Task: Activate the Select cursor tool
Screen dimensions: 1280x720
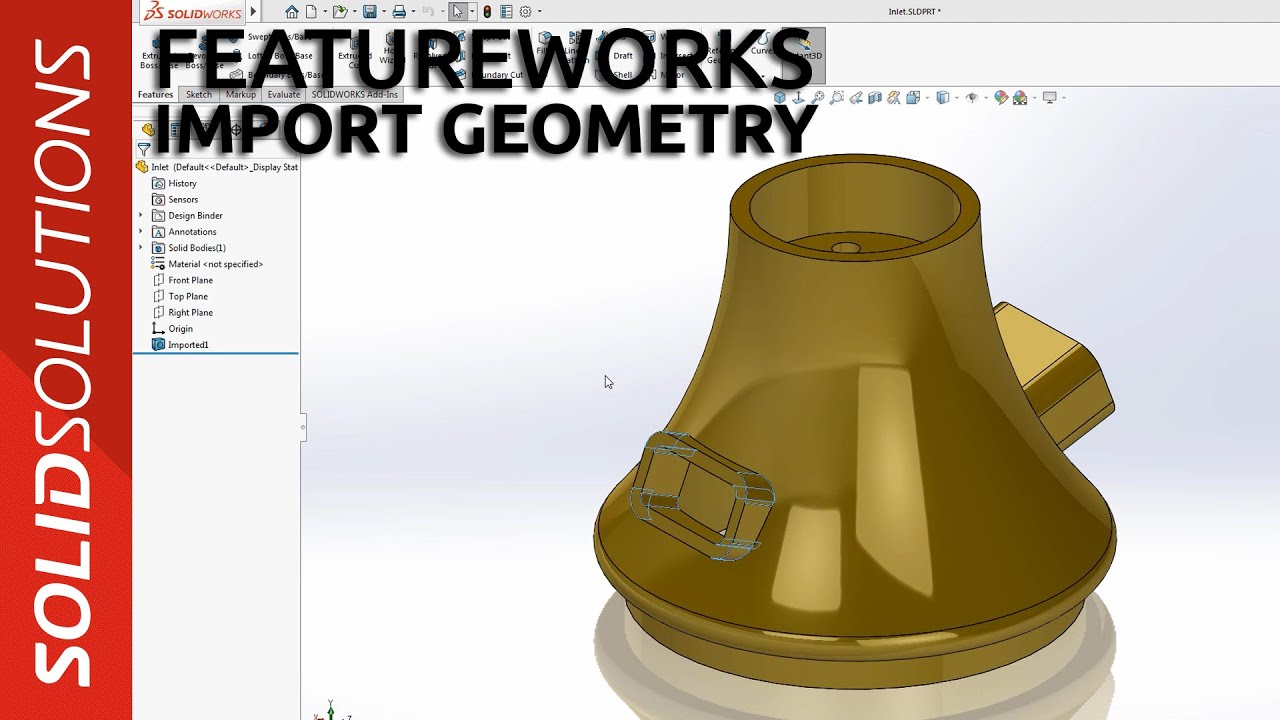Action: 457,12
